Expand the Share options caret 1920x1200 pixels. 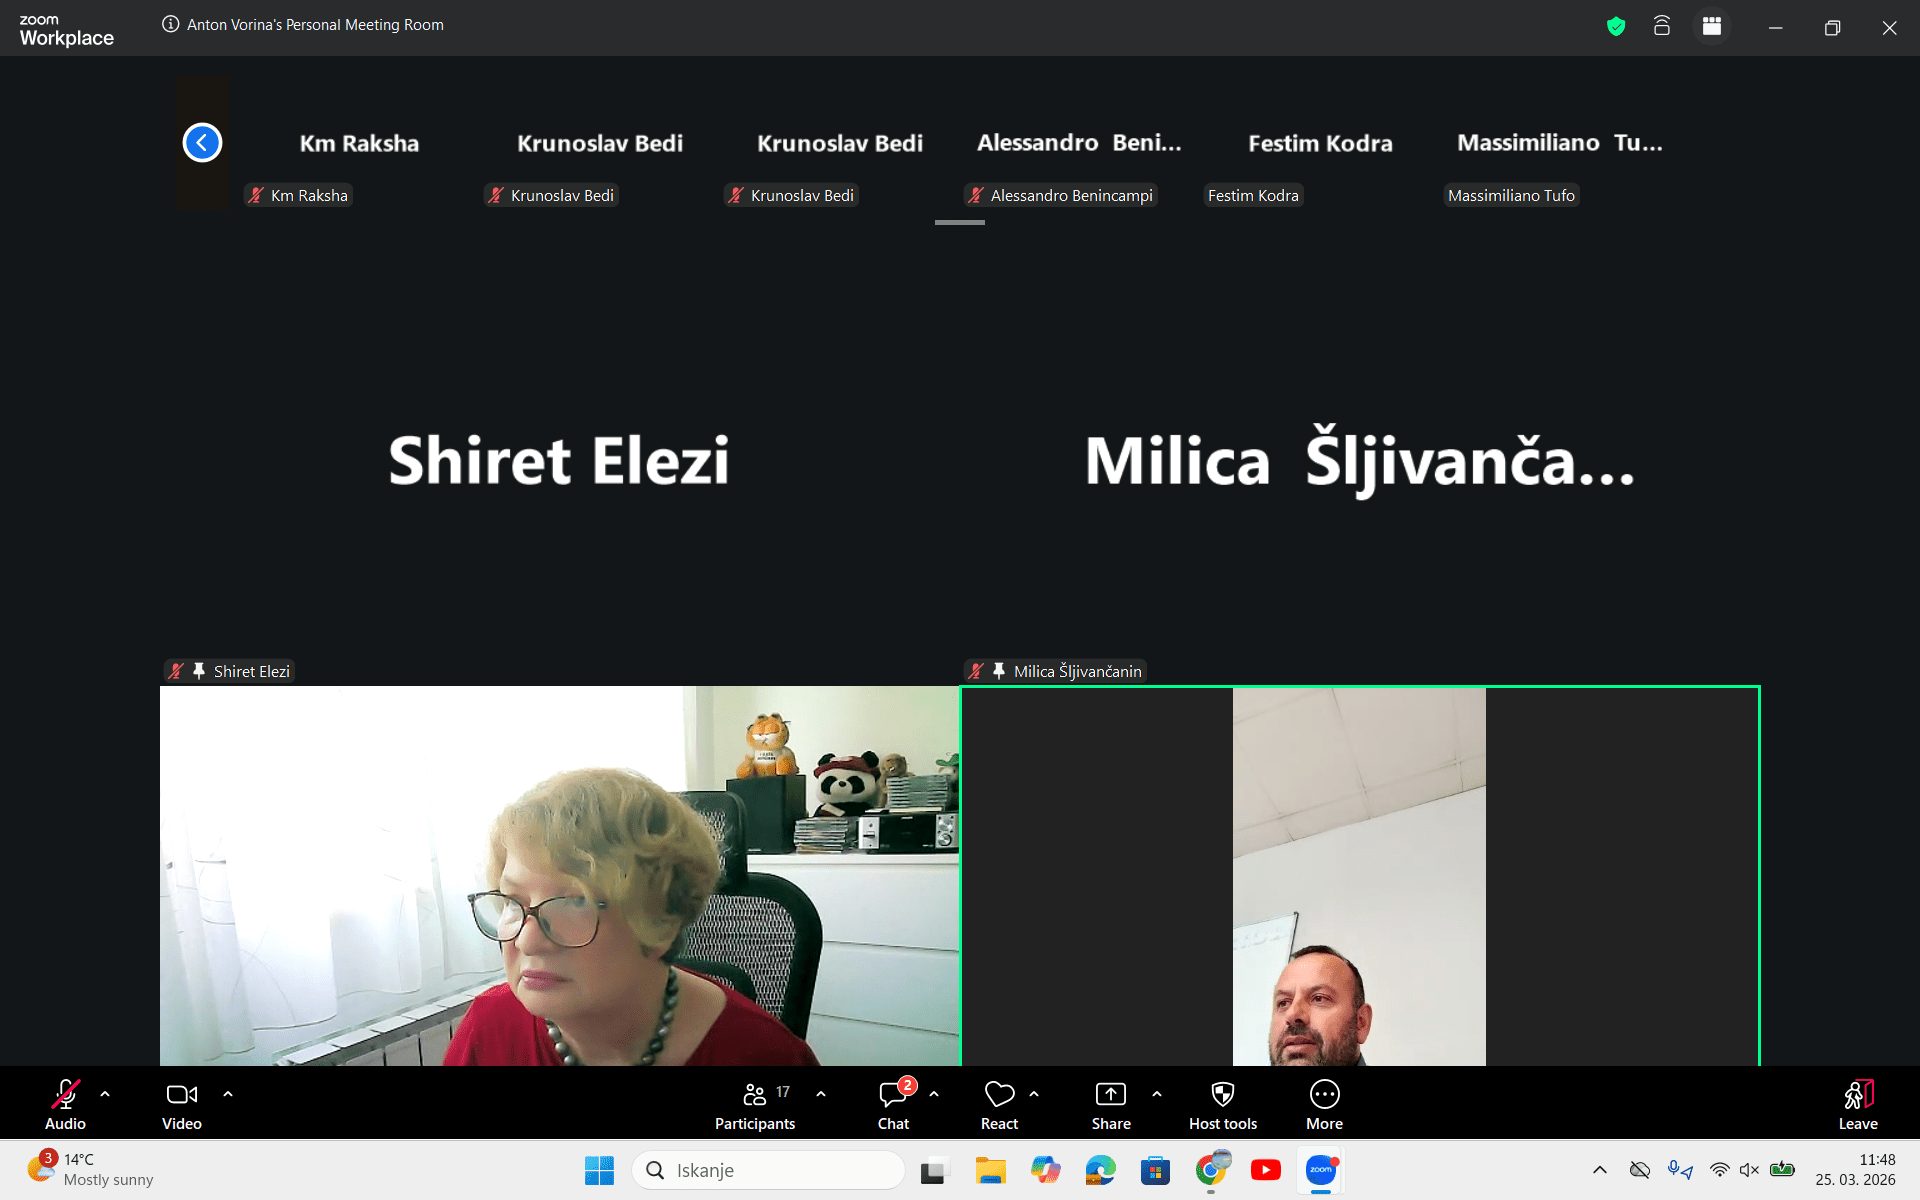click(x=1157, y=1094)
